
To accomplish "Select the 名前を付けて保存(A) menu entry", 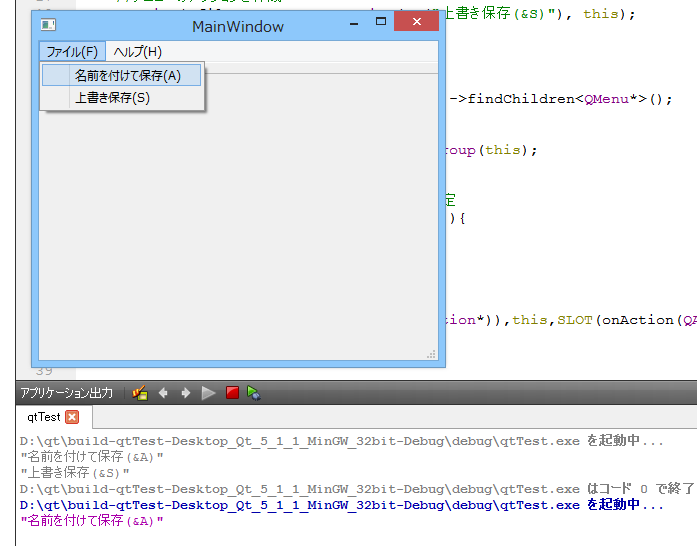I will click(121, 75).
